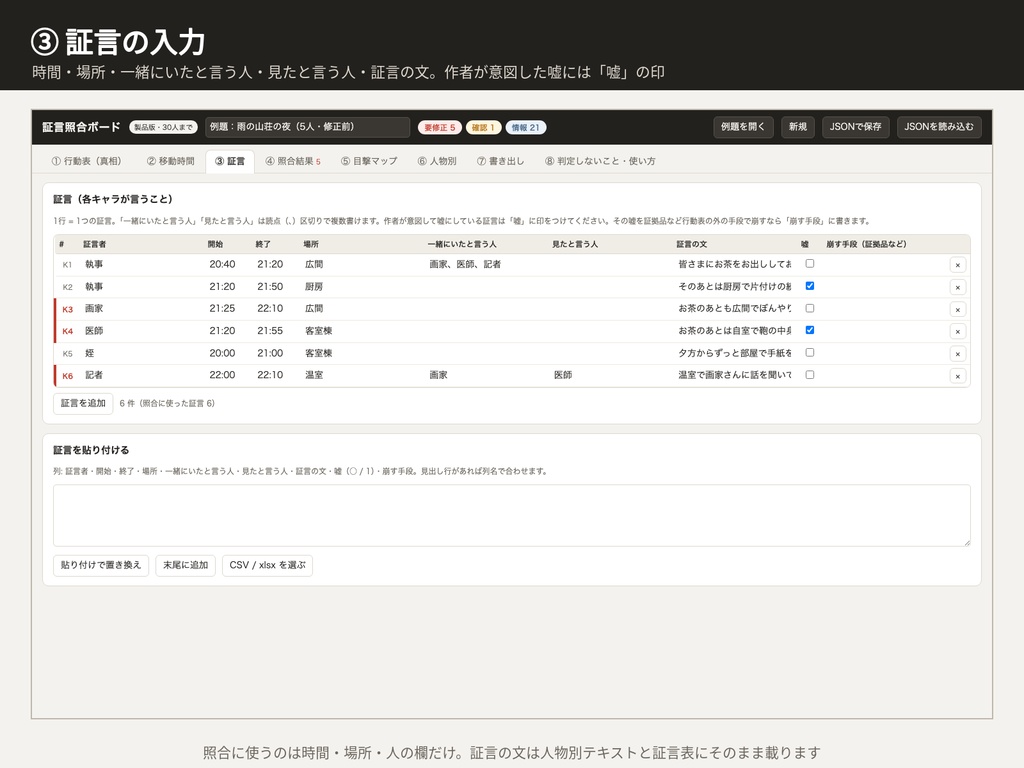Tick the 嘘 checkbox for row K3
Viewport: 1024px width, 768px height.
pos(810,308)
